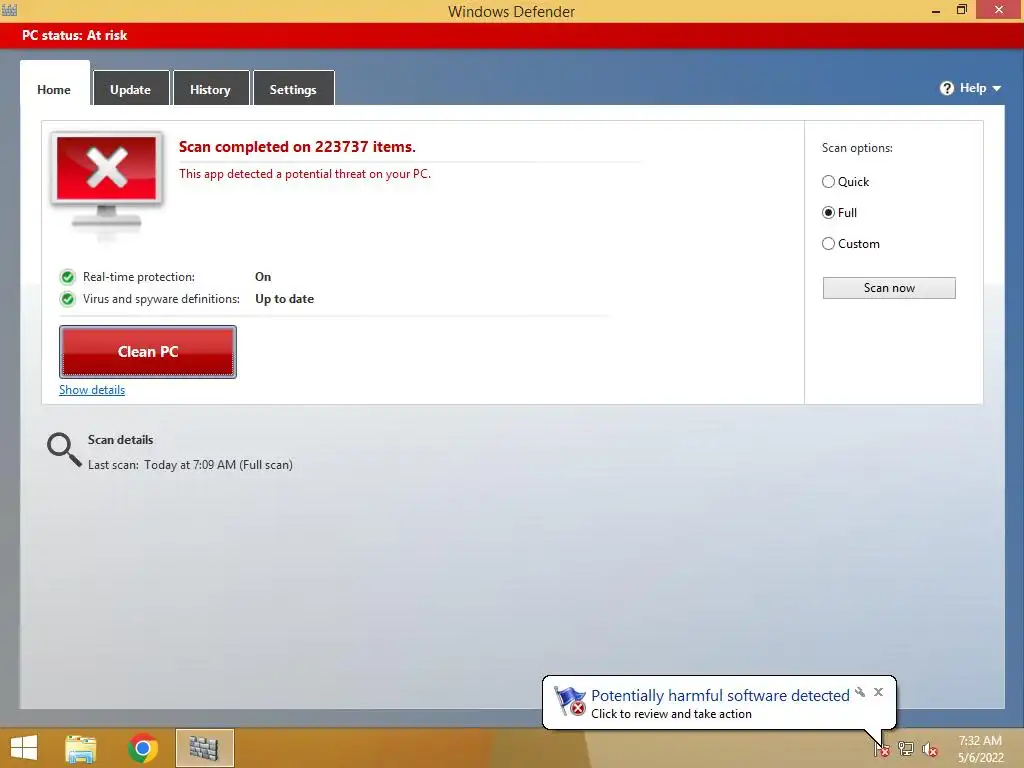1024x768 pixels.
Task: Click the Help question mark icon
Action: (946, 88)
